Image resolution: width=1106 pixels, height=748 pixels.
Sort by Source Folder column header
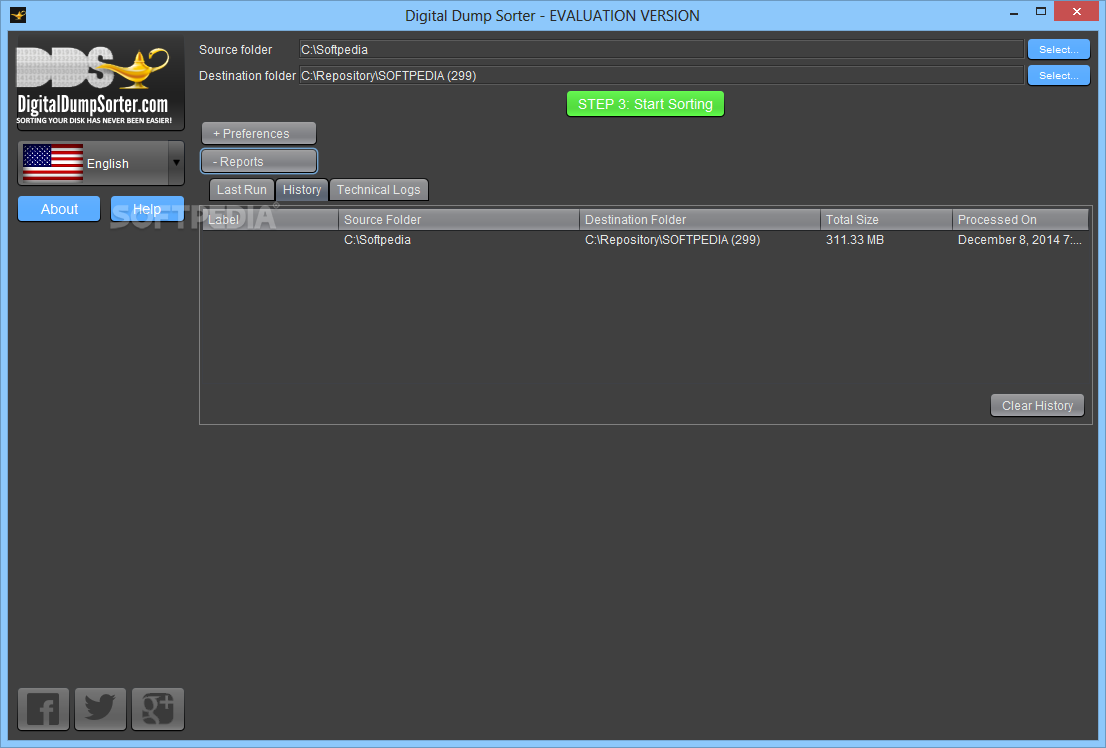click(459, 219)
